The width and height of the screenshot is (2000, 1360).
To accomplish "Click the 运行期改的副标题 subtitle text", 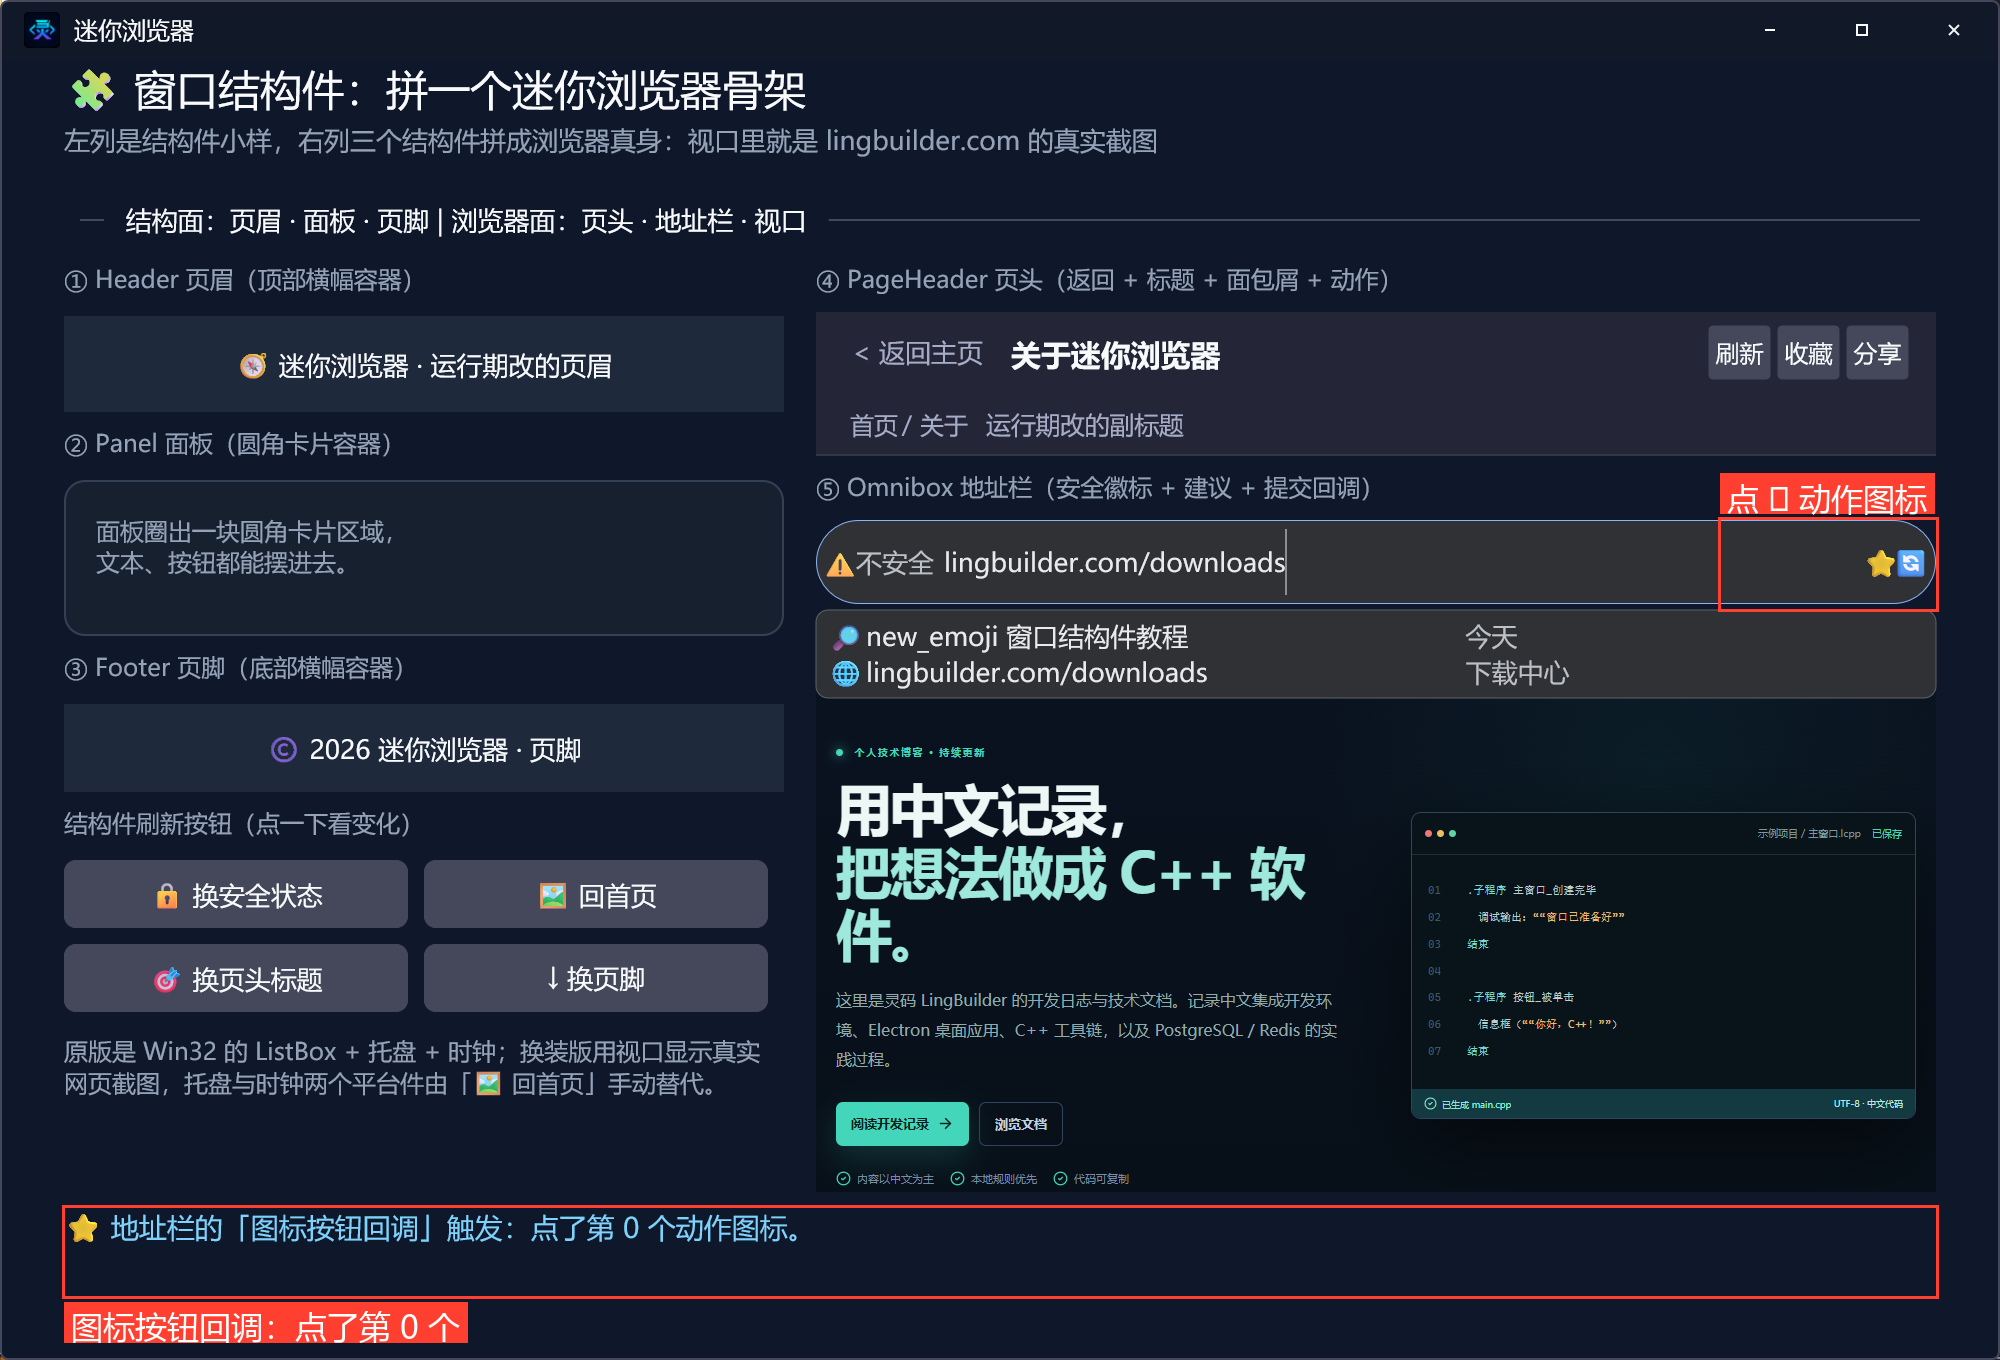I will (1084, 426).
